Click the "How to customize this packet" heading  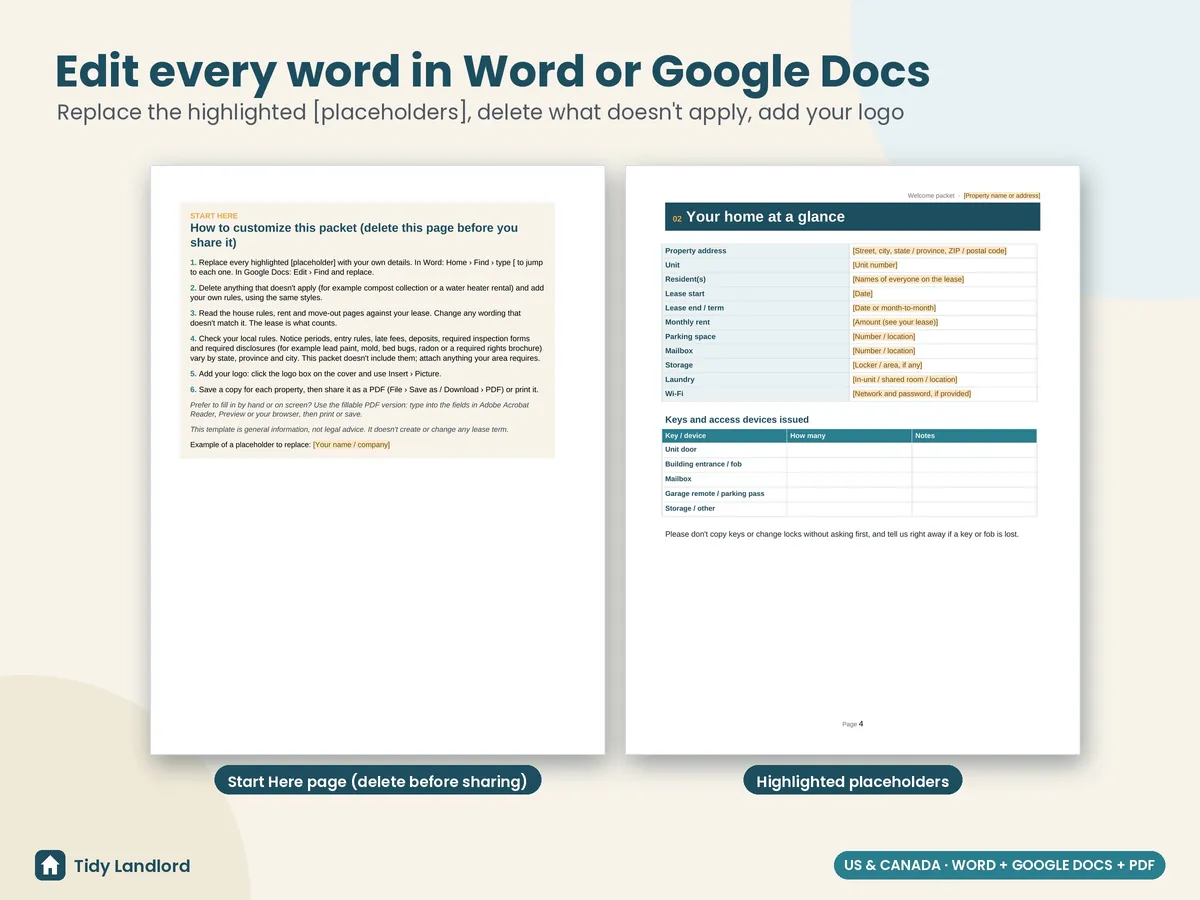354,235
